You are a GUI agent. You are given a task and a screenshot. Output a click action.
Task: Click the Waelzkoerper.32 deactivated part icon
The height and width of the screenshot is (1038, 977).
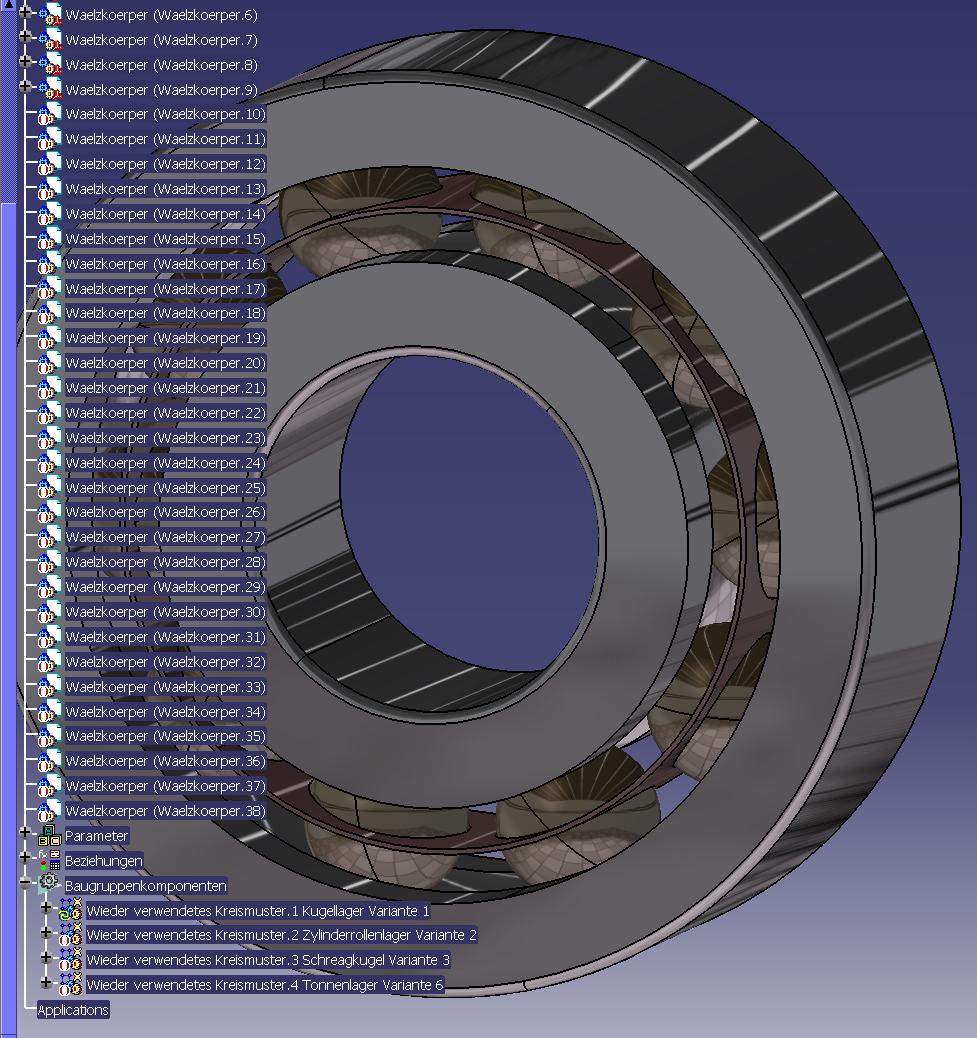(50, 662)
